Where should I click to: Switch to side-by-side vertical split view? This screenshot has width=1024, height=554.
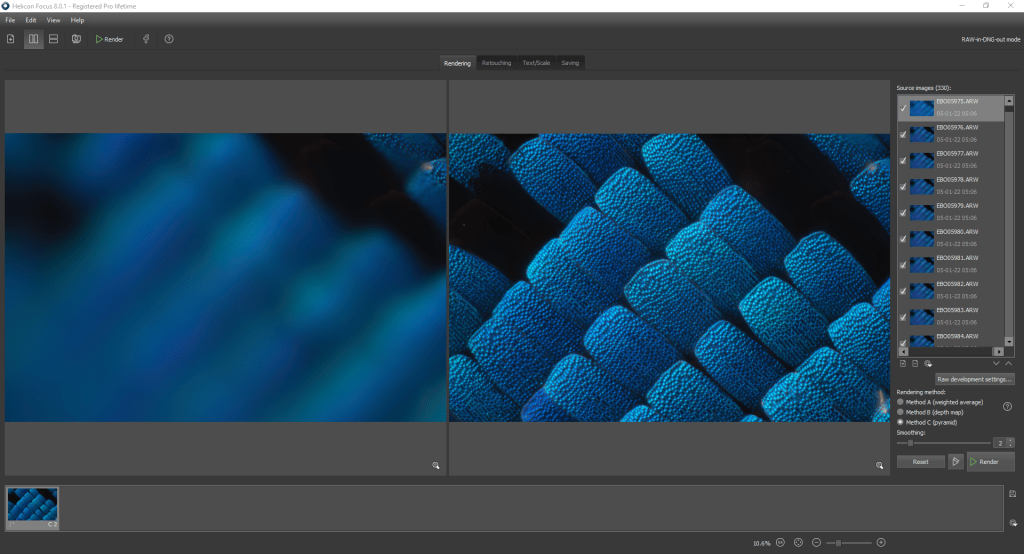click(x=33, y=39)
